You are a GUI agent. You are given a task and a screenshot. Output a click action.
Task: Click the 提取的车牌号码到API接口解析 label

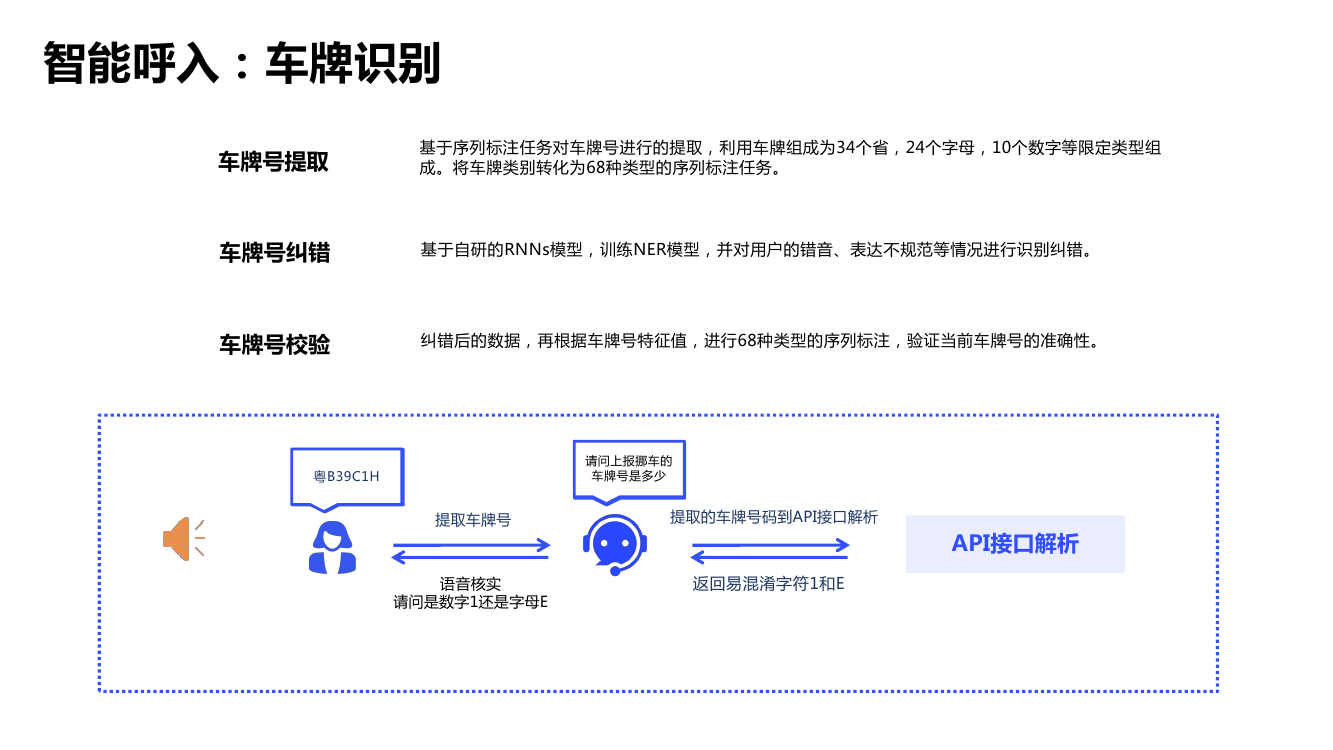773,517
